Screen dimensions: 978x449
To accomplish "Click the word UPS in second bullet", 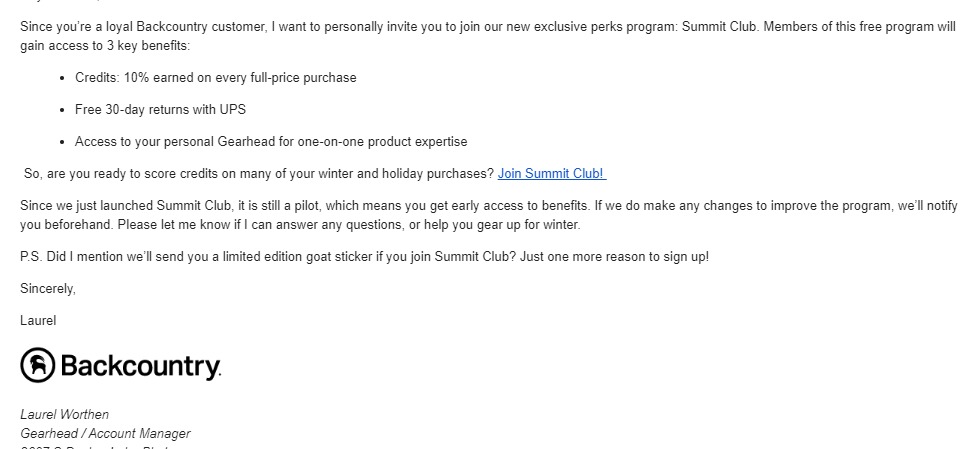I will coord(233,110).
